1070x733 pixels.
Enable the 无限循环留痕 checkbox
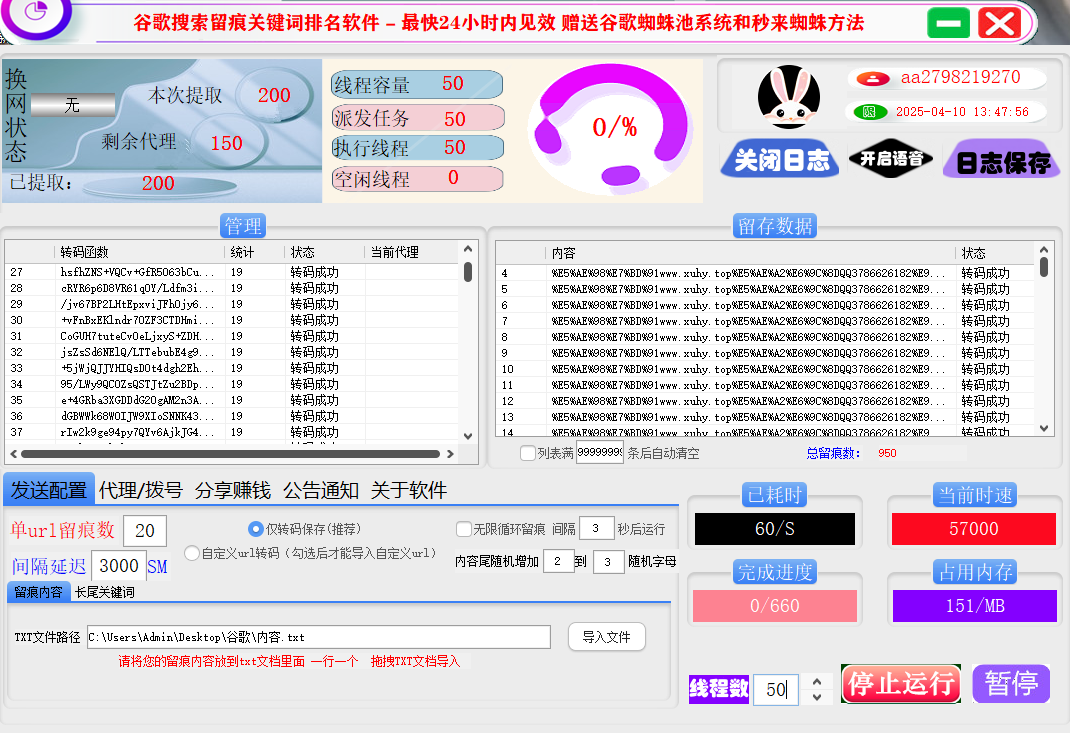[x=466, y=528]
